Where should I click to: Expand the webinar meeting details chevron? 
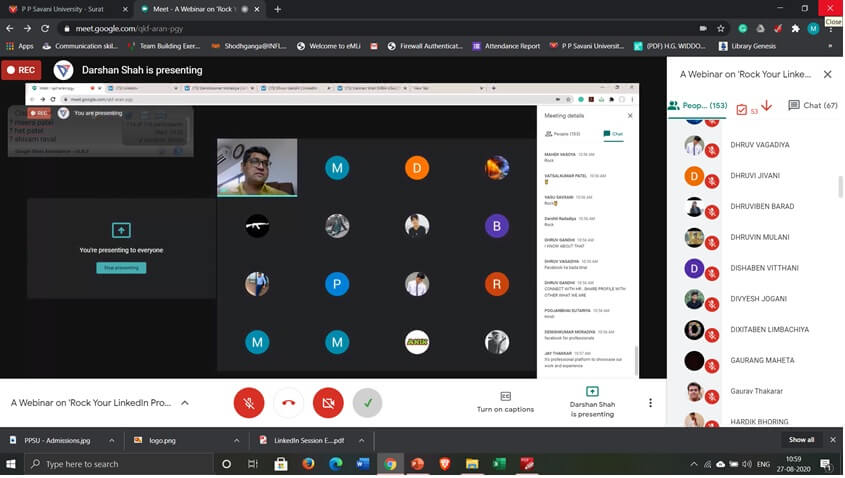click(x=185, y=403)
